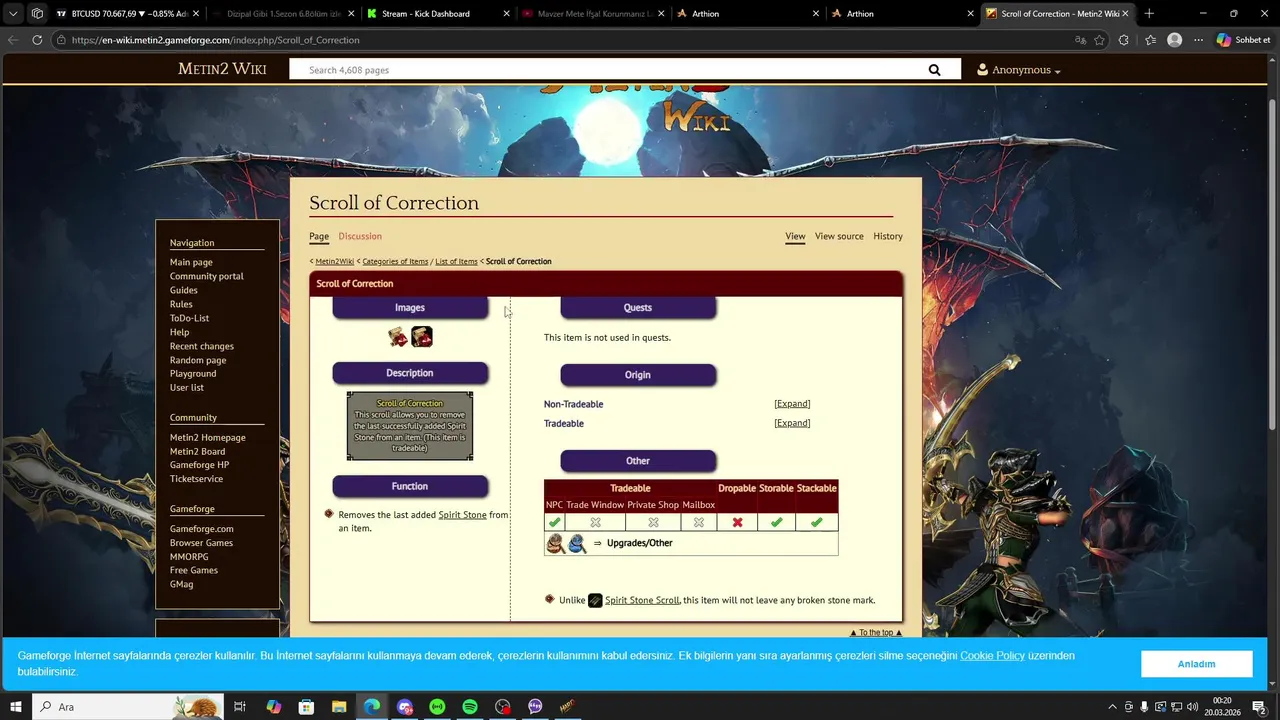Jump back using To the top link
The height and width of the screenshot is (720, 1280).
[876, 632]
